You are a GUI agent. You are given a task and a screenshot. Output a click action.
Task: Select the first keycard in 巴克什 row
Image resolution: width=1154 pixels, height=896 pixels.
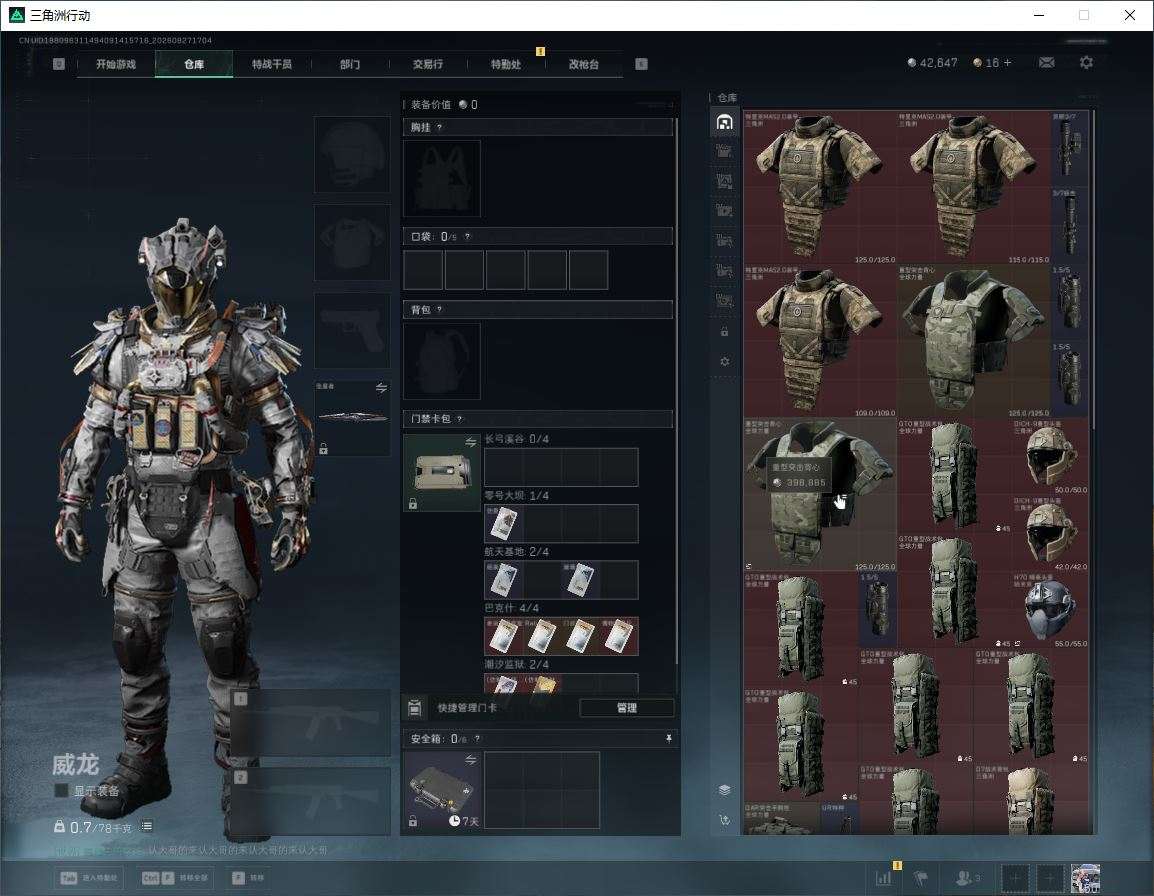click(503, 636)
